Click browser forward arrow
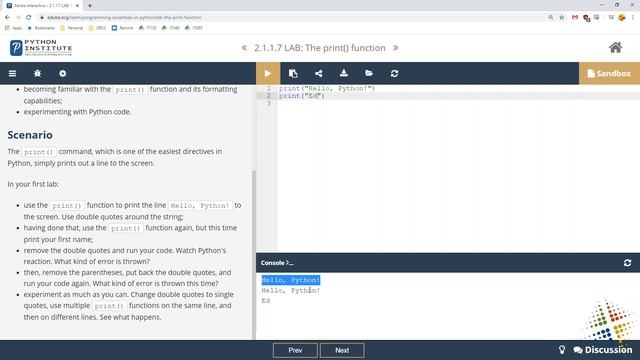 point(18,18)
